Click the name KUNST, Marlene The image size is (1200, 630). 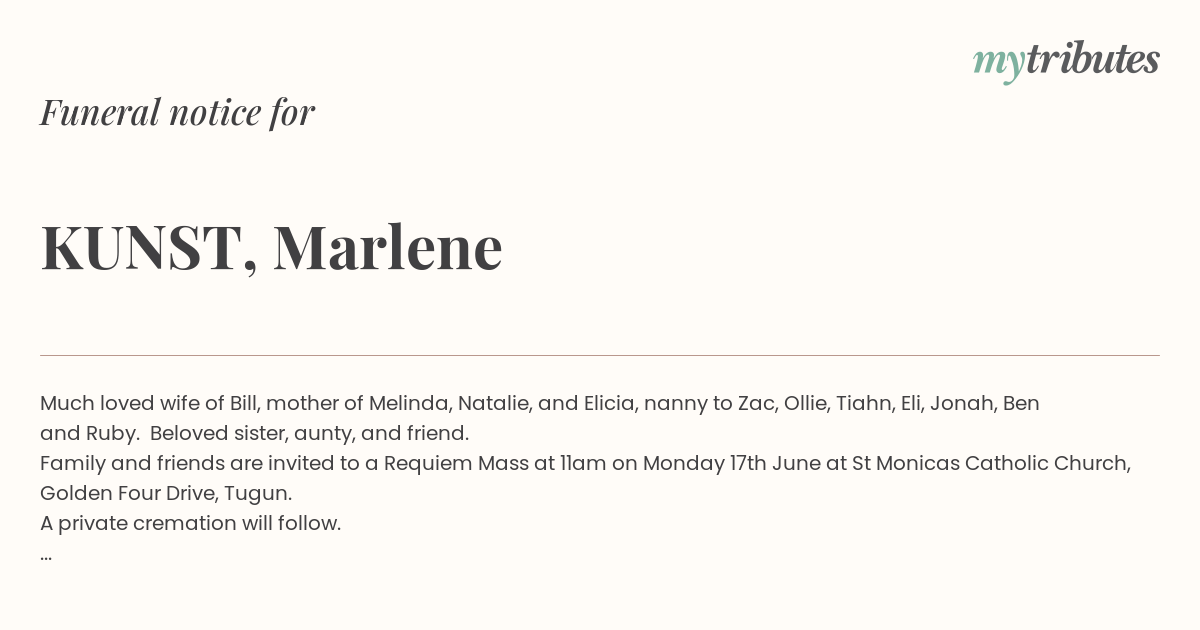click(271, 248)
